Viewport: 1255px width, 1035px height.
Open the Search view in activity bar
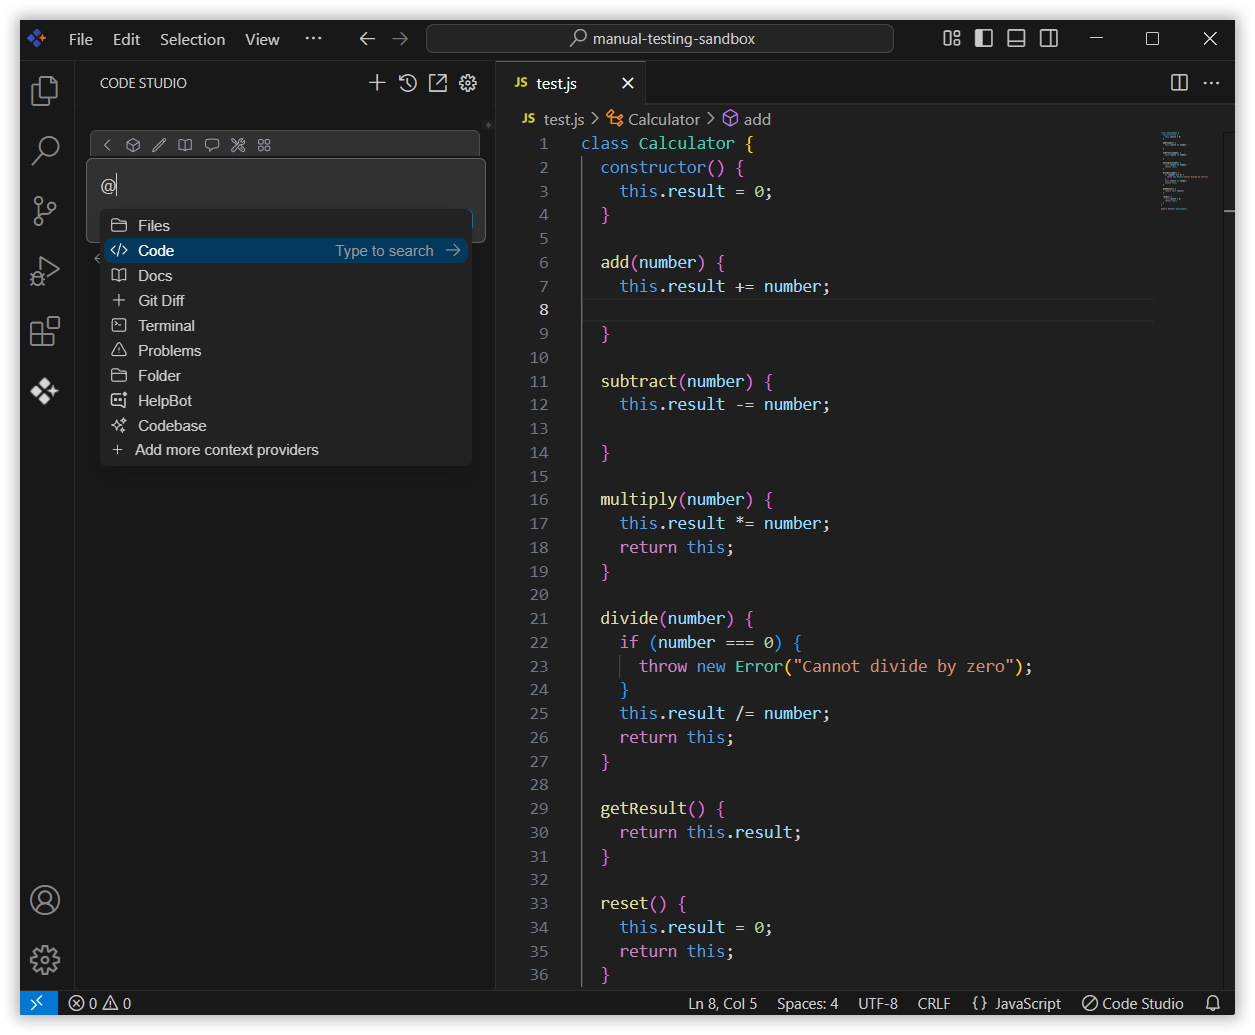45,151
